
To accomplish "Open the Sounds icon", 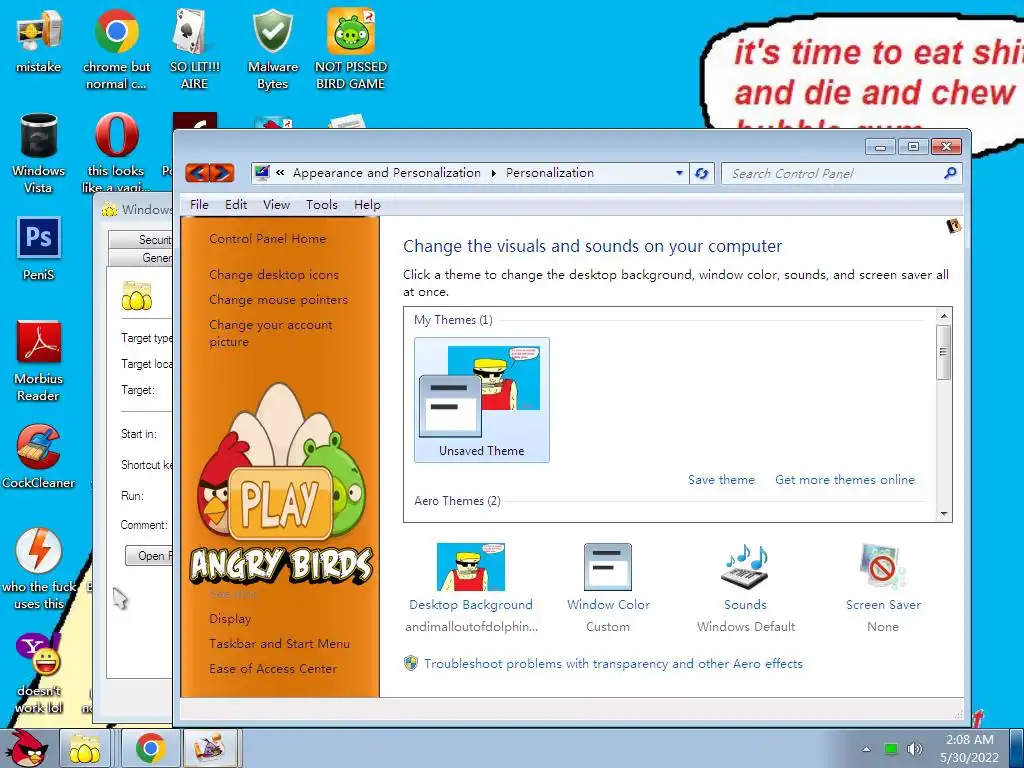I will click(x=745, y=567).
